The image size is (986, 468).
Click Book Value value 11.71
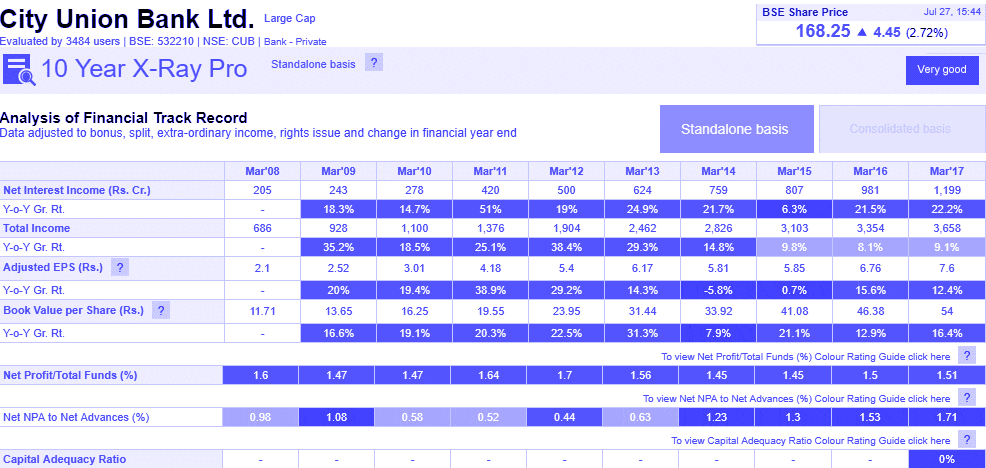tap(262, 311)
